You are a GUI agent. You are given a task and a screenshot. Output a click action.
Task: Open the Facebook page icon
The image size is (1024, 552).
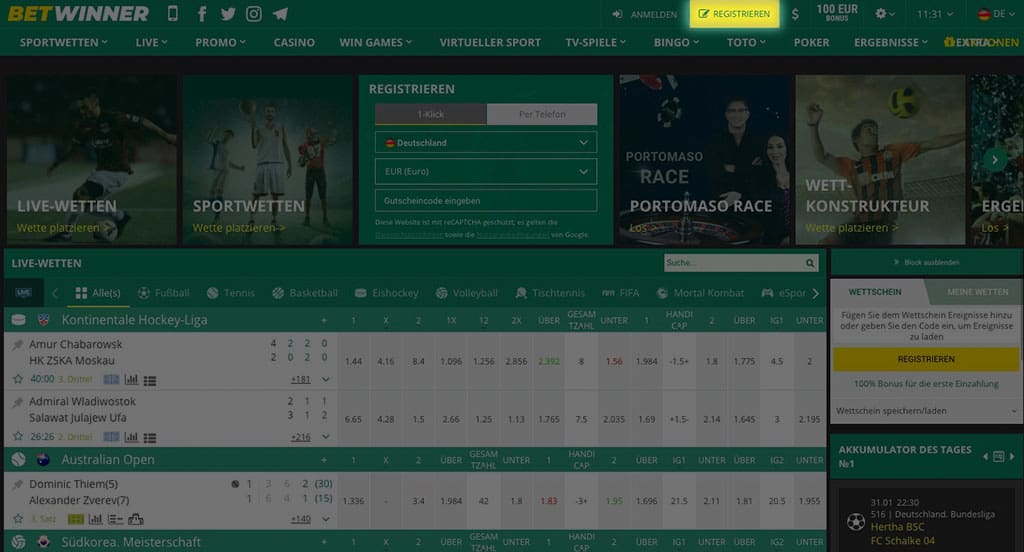202,14
